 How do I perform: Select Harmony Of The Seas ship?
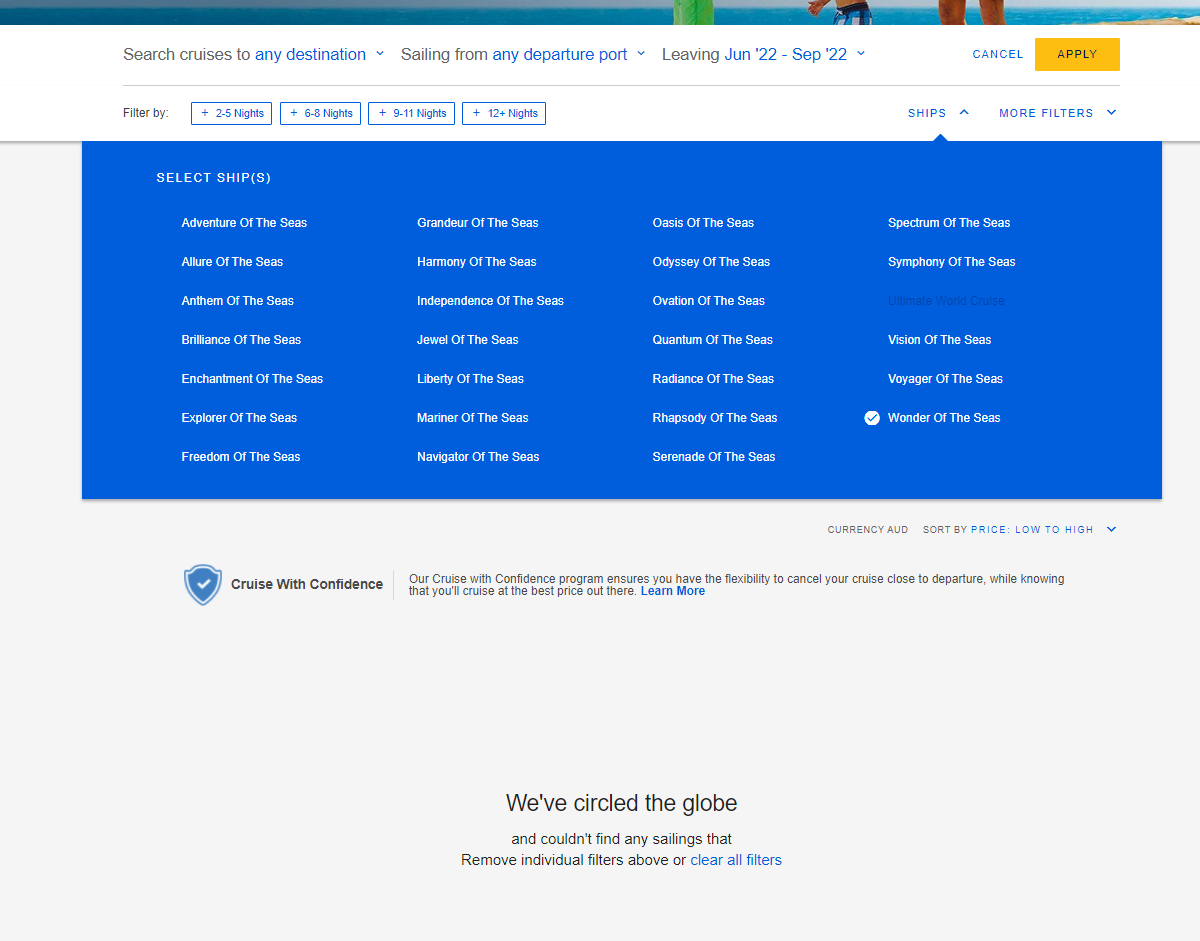(477, 262)
